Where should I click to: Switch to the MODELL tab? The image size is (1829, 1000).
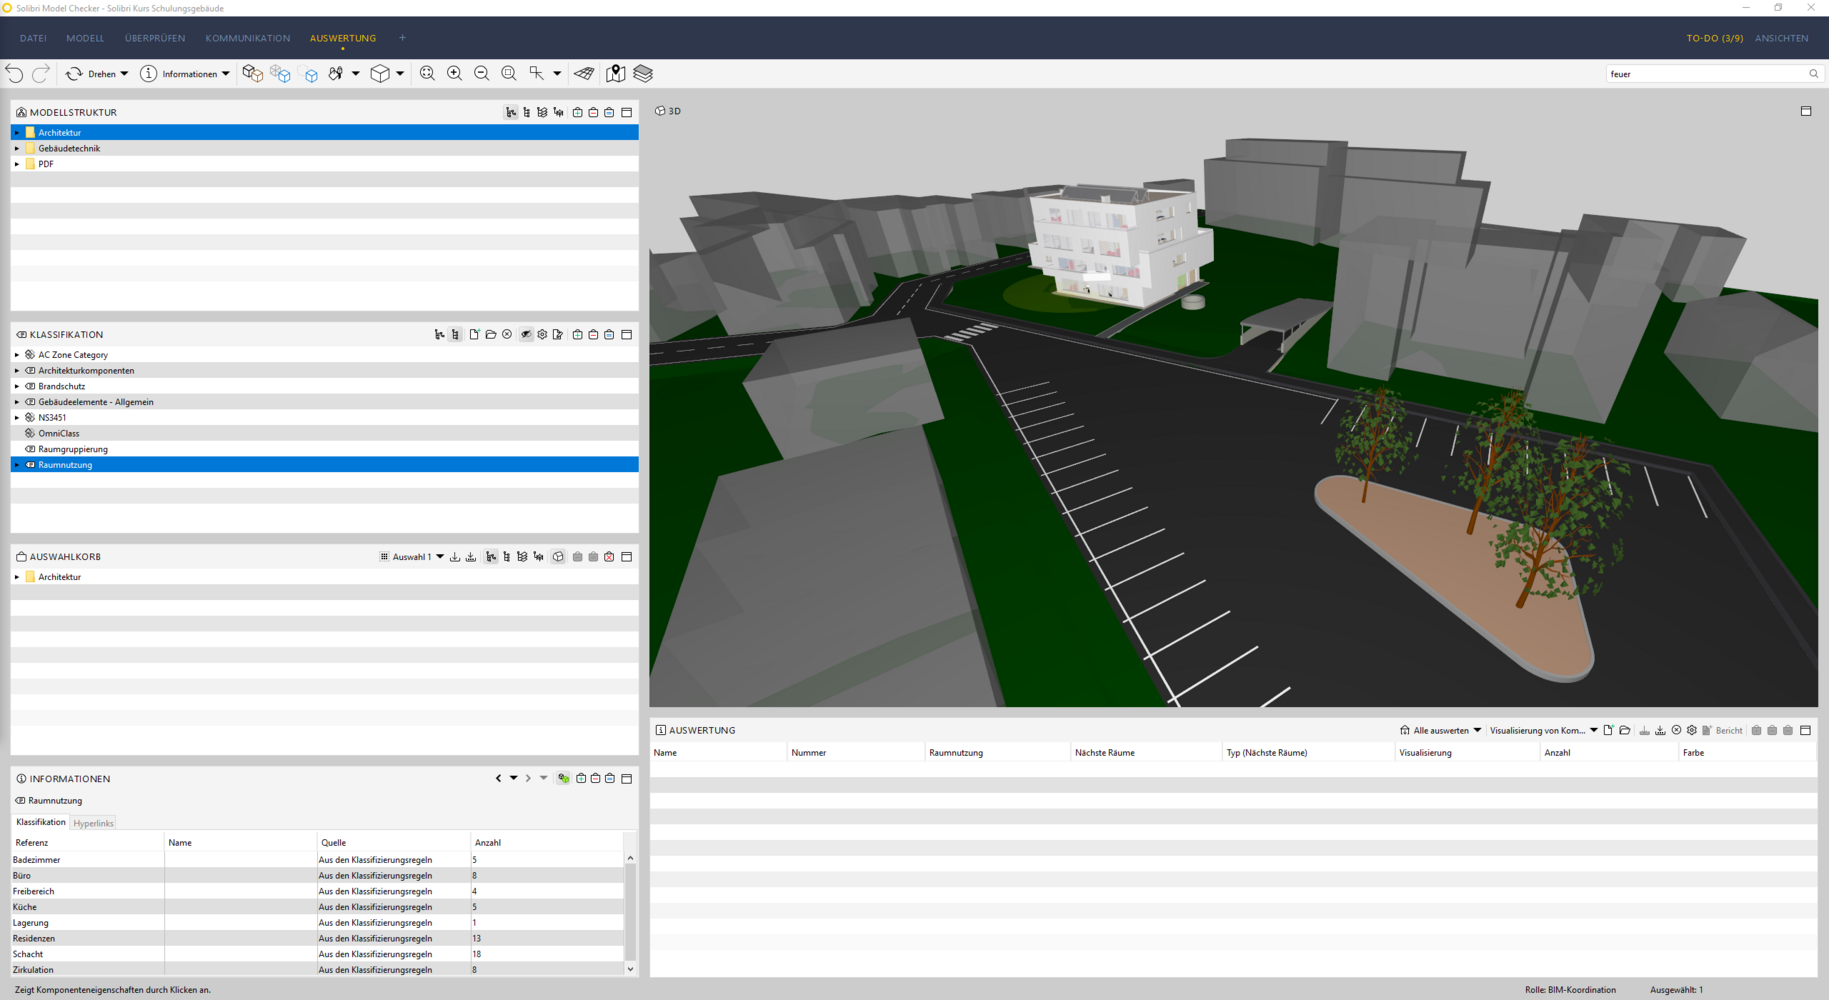85,38
